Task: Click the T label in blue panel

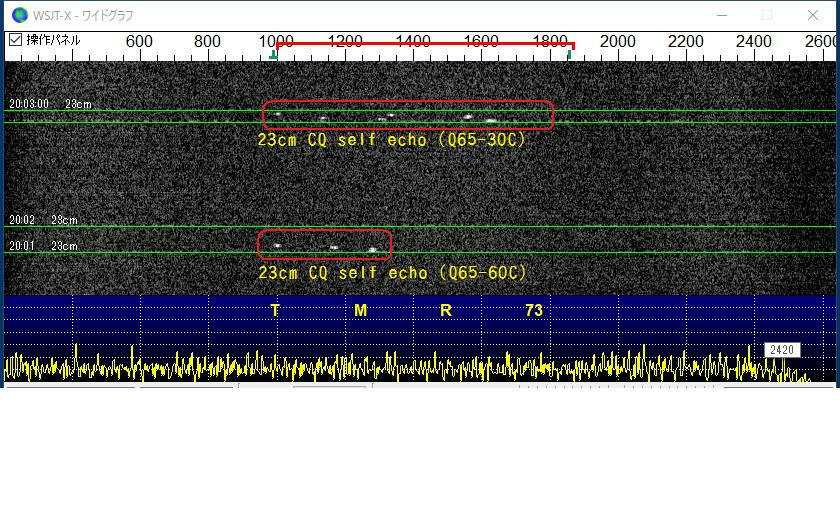Action: click(275, 311)
